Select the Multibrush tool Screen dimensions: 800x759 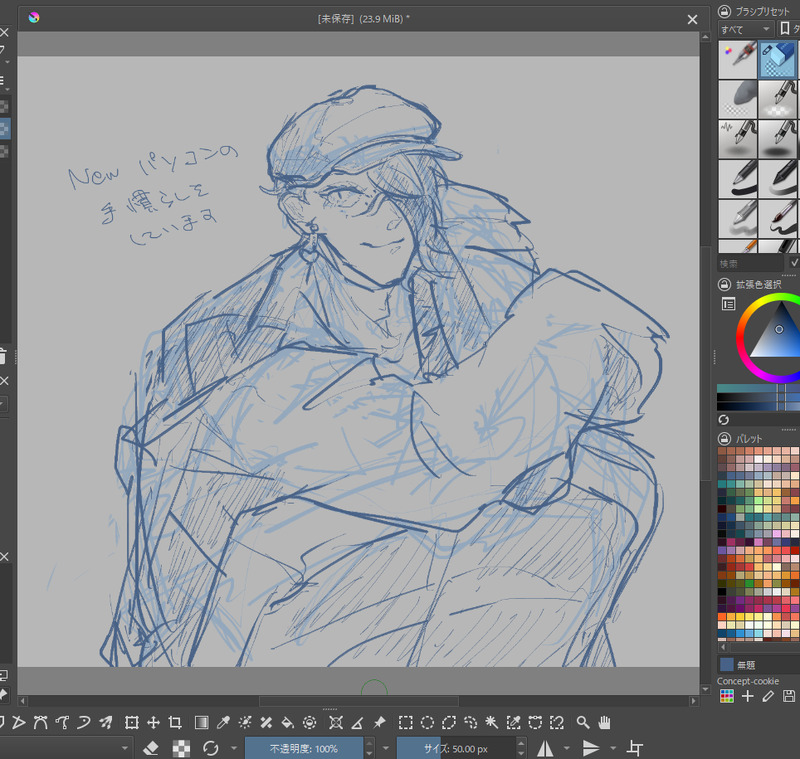[x=106, y=722]
